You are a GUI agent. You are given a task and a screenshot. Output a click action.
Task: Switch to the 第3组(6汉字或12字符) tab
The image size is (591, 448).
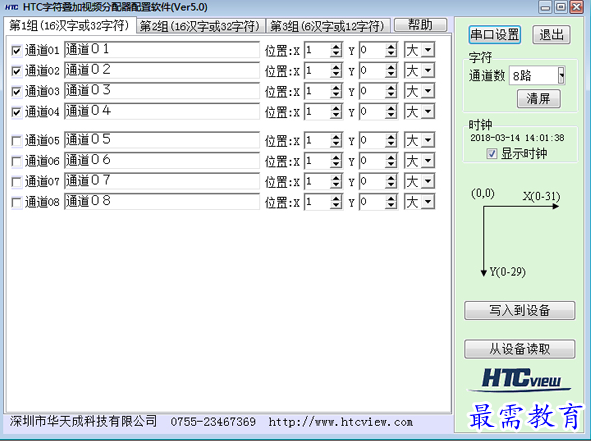point(328,26)
